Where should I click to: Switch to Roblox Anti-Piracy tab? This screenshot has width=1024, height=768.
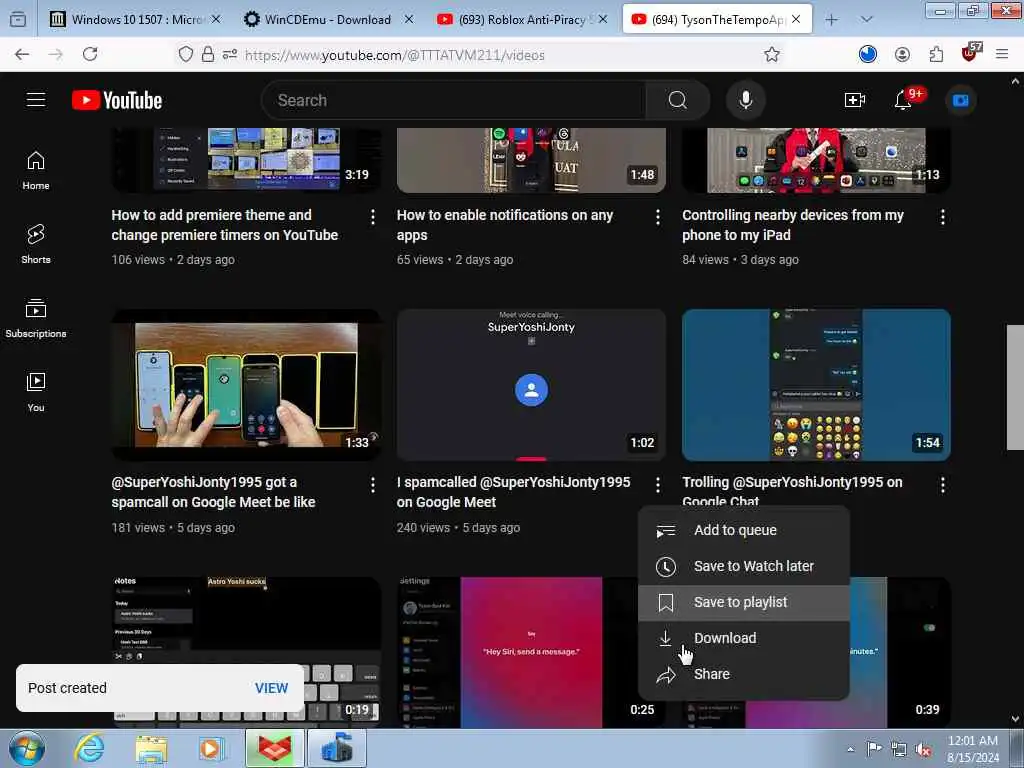pyautogui.click(x=521, y=20)
